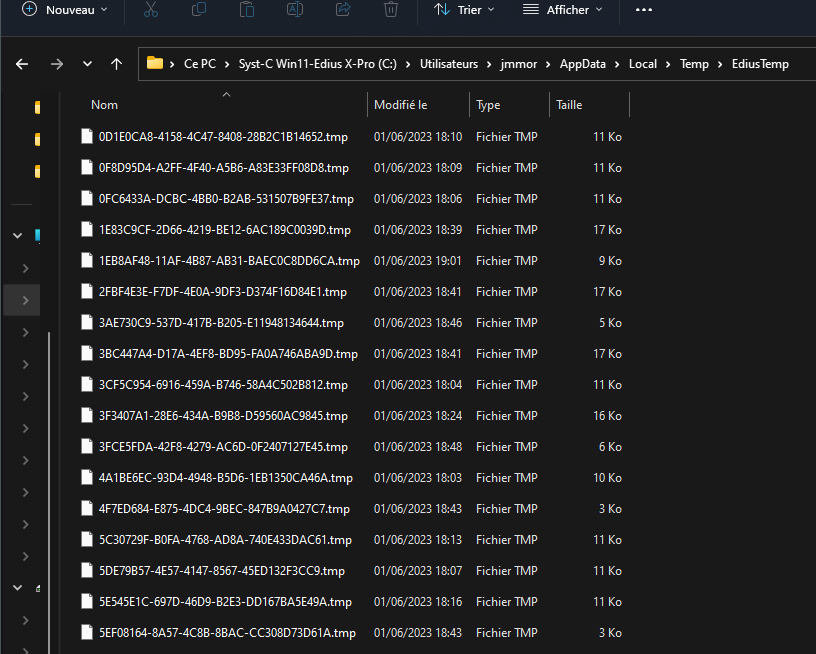This screenshot has width=816, height=654.
Task: Navigate to Ce PC in breadcrumb
Action: pos(200,64)
